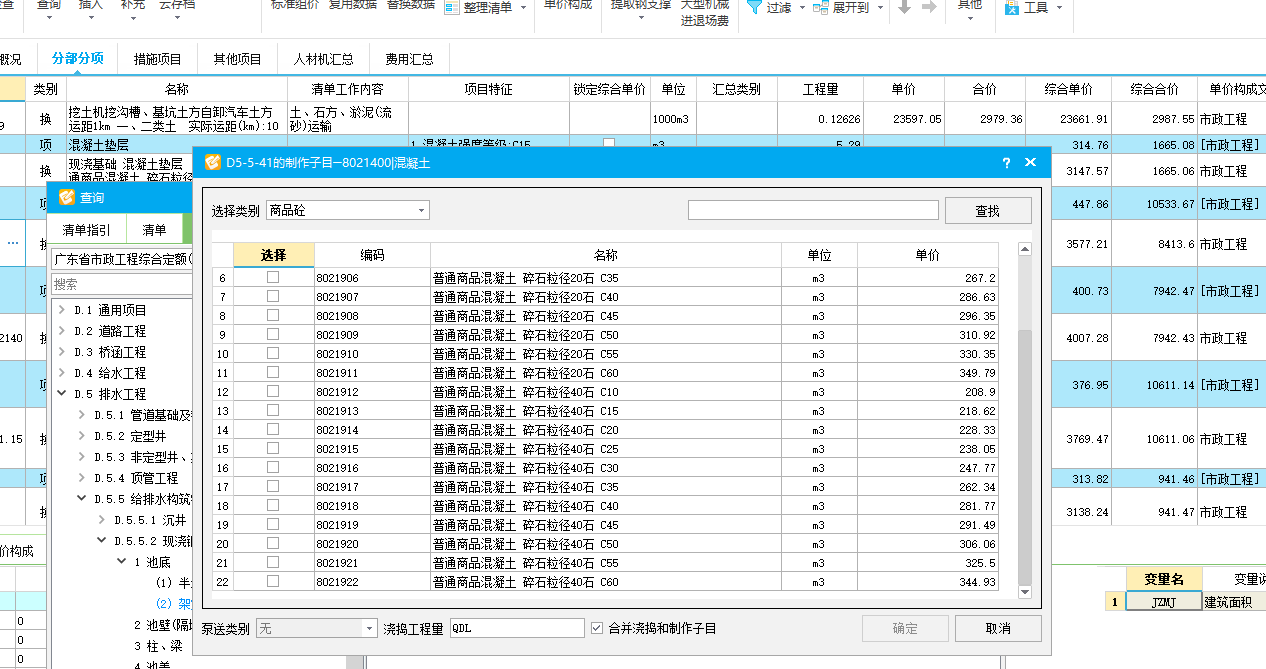
Task: Click the 查找 button
Action: click(x=987, y=210)
